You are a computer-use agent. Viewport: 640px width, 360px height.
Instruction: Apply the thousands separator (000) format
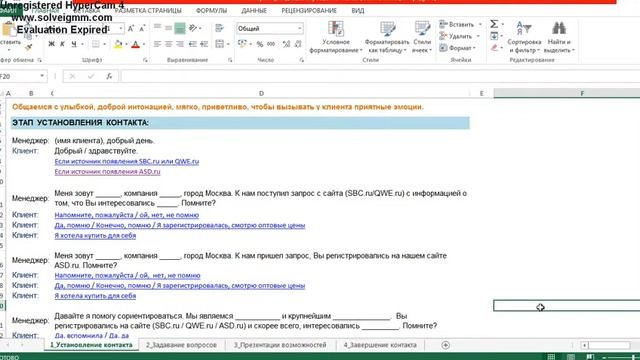click(271, 44)
